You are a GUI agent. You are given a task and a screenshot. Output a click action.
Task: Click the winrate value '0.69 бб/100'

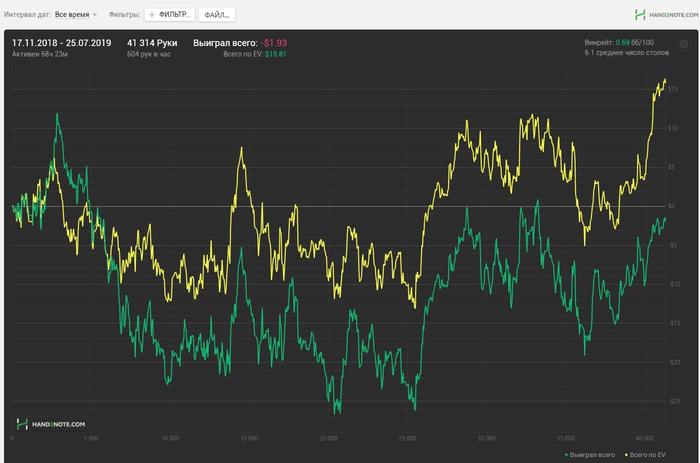coord(634,42)
